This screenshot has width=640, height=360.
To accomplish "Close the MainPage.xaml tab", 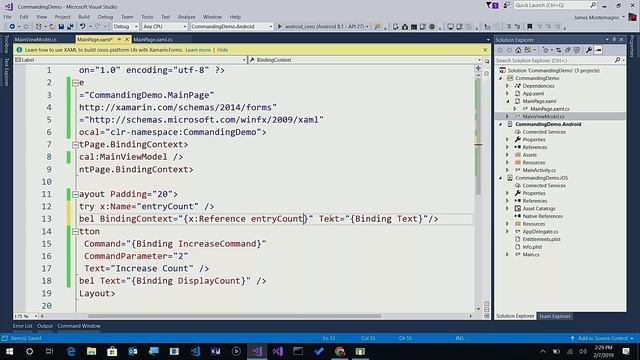I will pyautogui.click(x=127, y=39).
